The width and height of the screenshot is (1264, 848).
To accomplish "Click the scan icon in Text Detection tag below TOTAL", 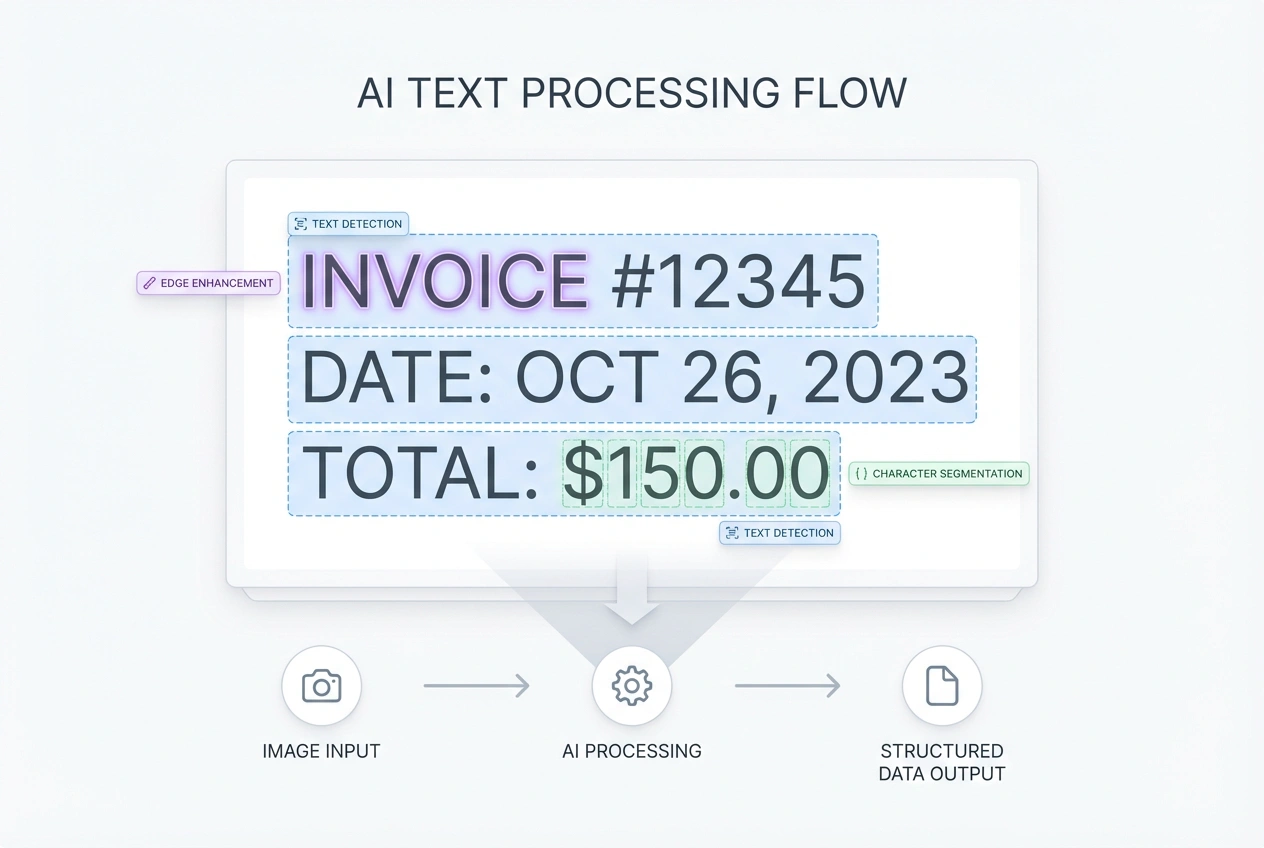I will tap(732, 533).
